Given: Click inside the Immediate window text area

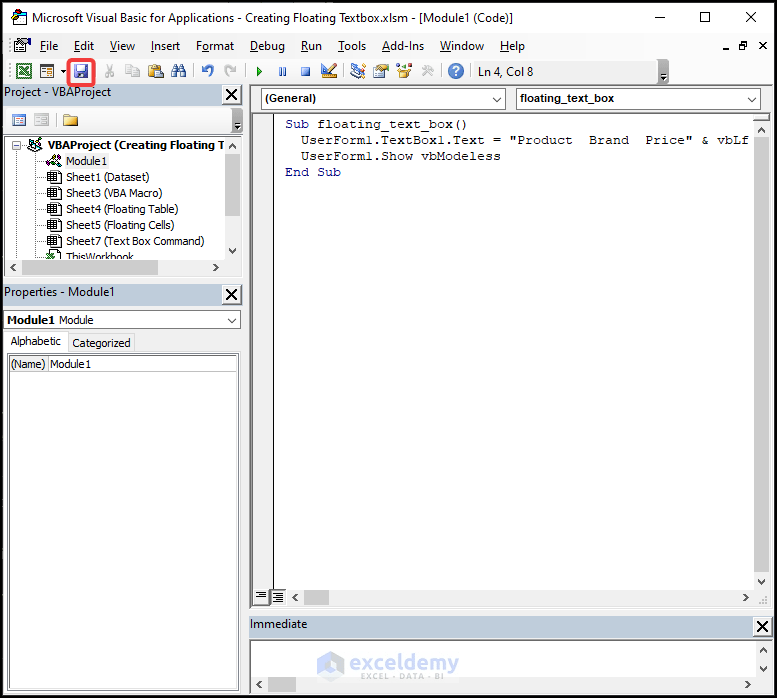Looking at the screenshot, I should (502, 659).
